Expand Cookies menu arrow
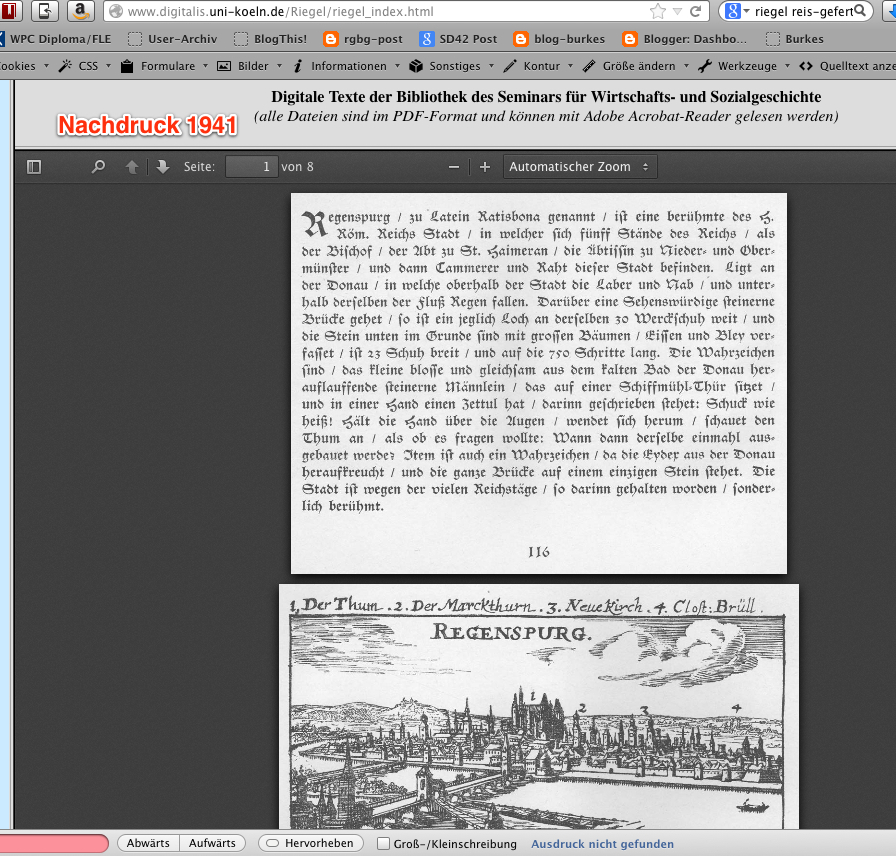The height and width of the screenshot is (856, 896). pyautogui.click(x=46, y=66)
